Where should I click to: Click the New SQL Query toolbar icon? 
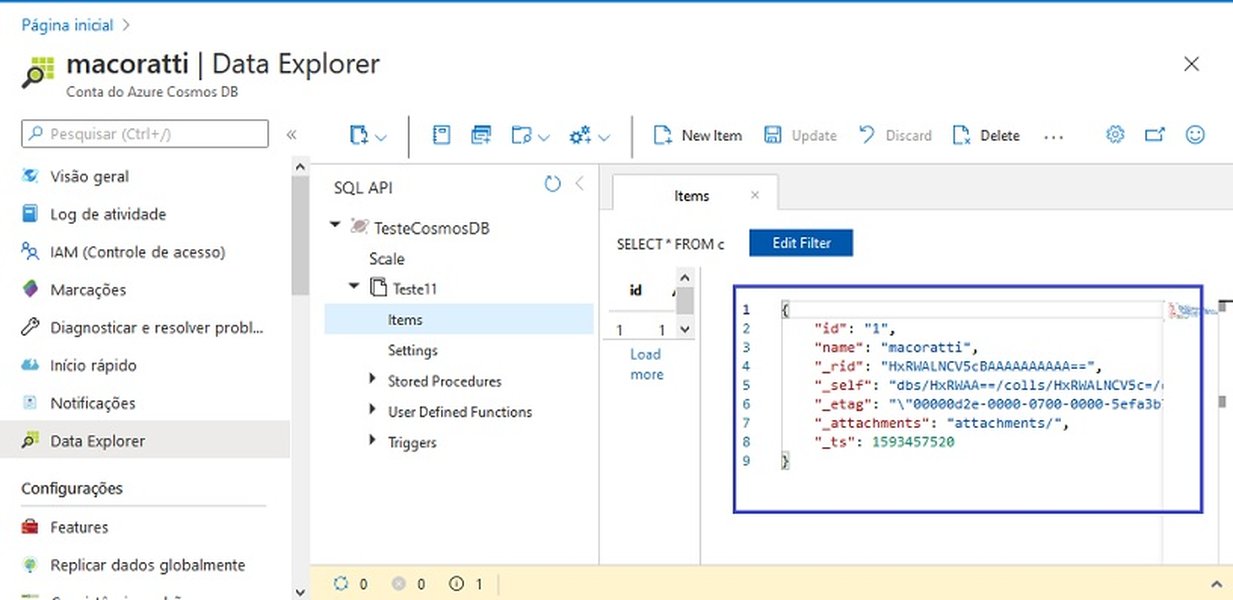point(481,135)
